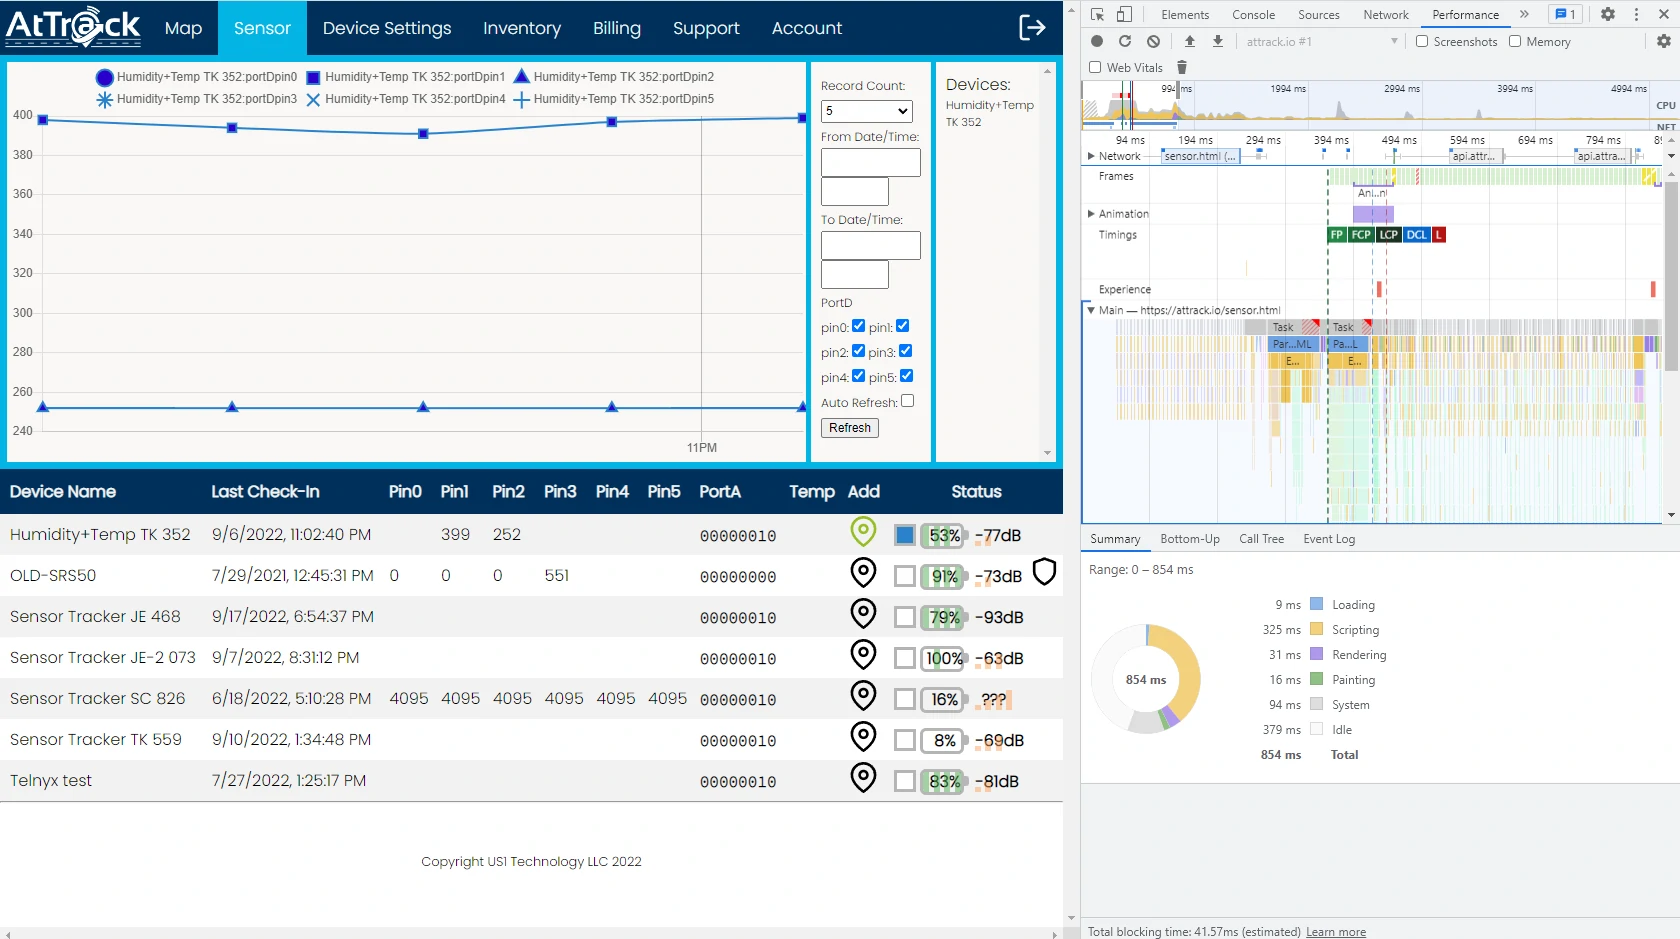Enable the Screenshots checkbox

tap(1422, 41)
